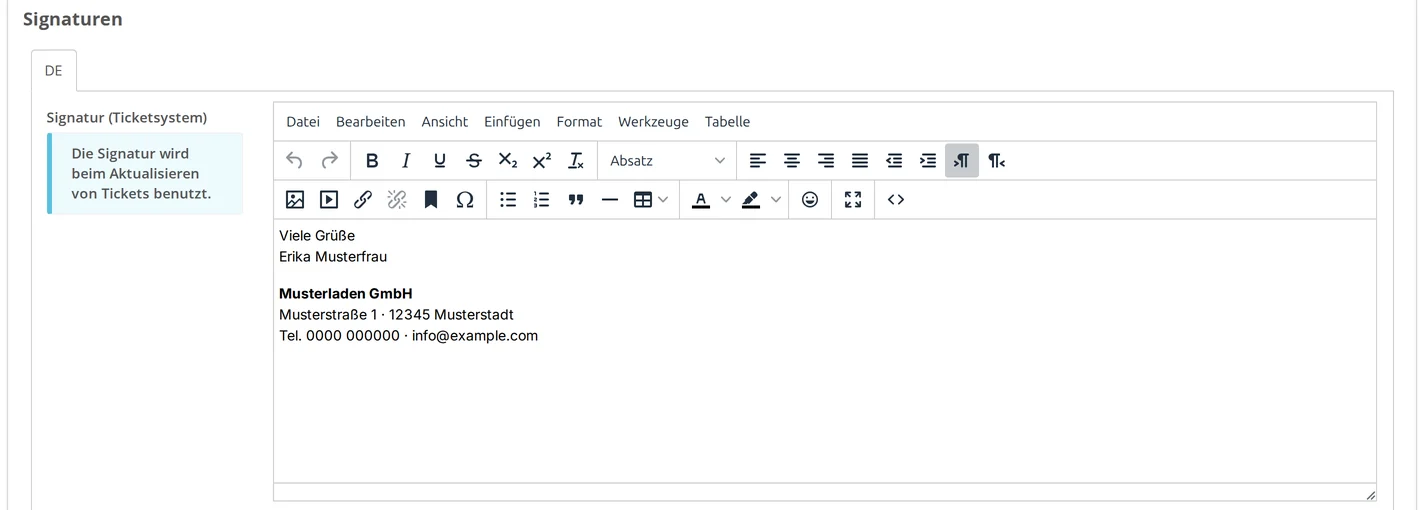Apply the current background highlight color
Viewport: 1424px width, 510px height.
tap(751, 199)
